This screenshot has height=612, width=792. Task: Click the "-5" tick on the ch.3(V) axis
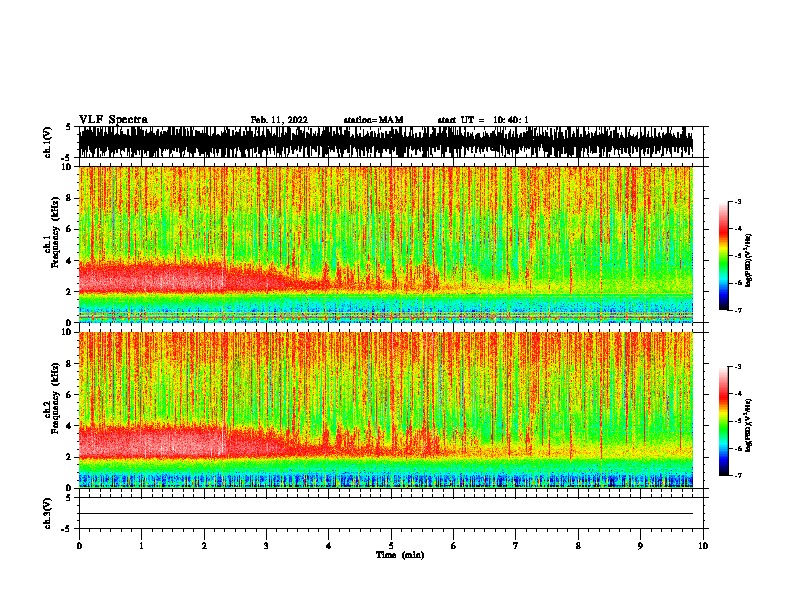click(x=67, y=529)
